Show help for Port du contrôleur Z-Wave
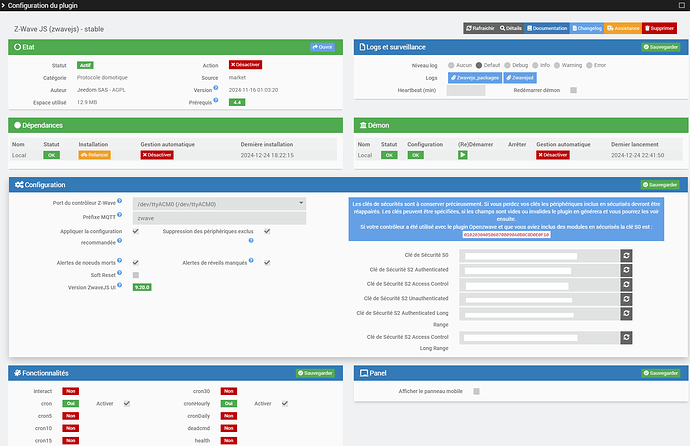The width and height of the screenshot is (690, 446). click(120, 201)
